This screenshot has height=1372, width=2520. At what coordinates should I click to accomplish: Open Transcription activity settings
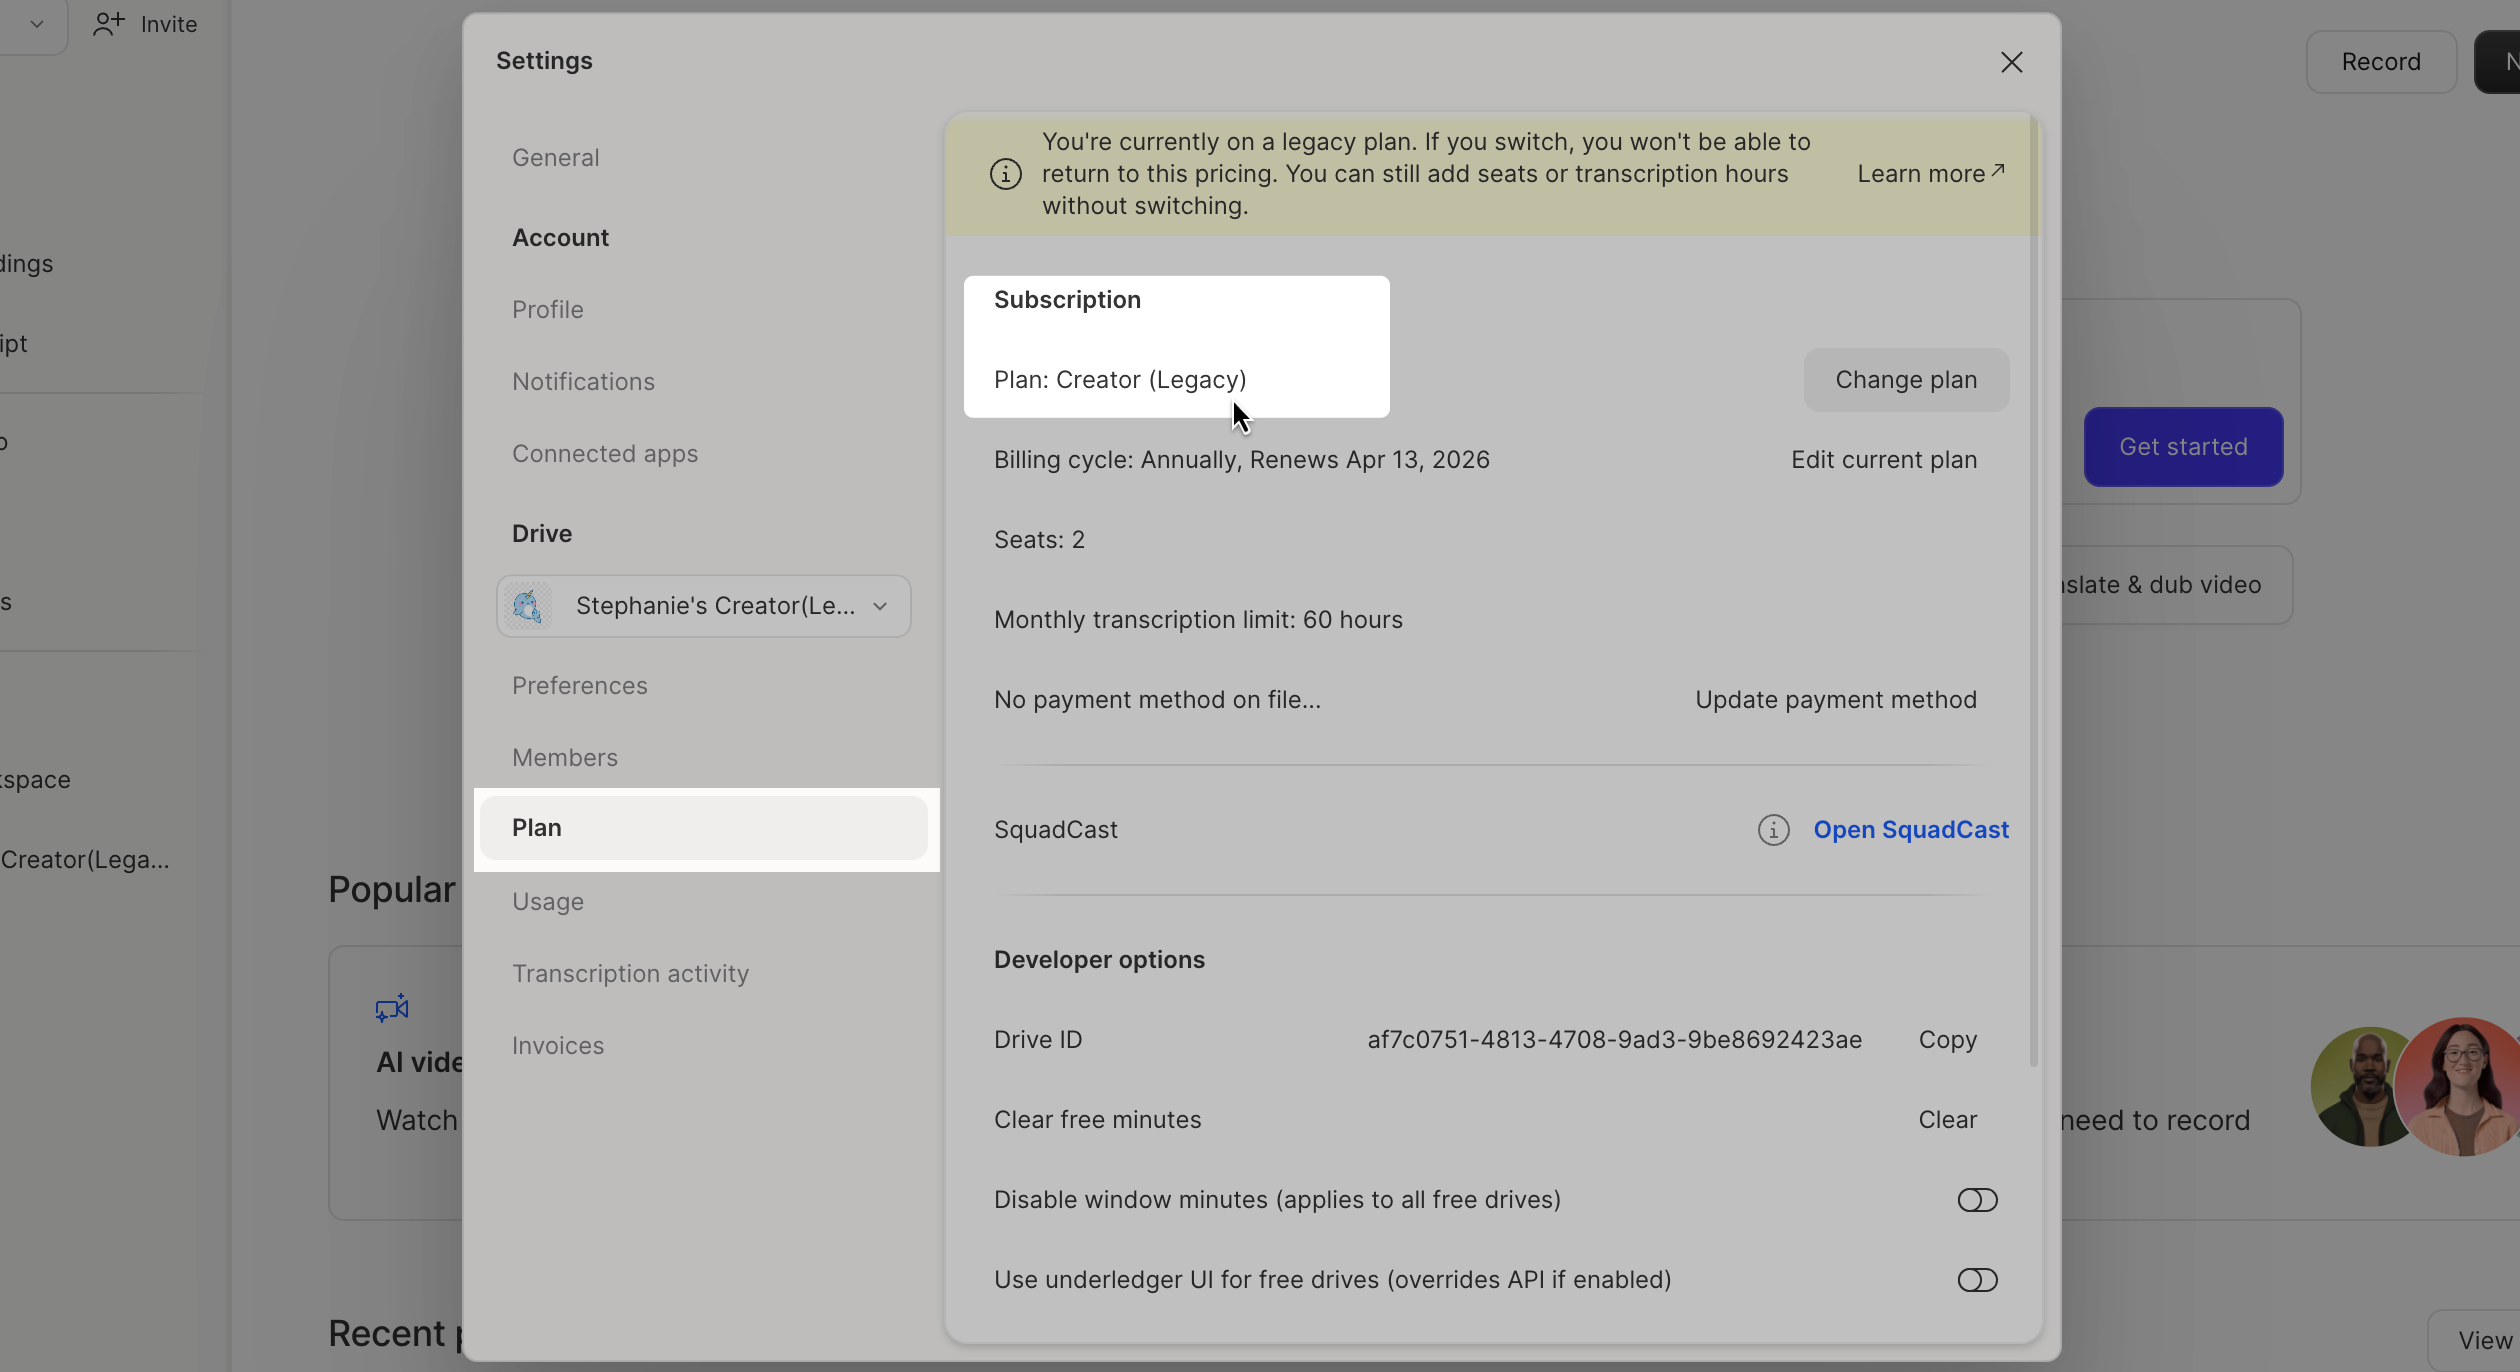tap(630, 972)
